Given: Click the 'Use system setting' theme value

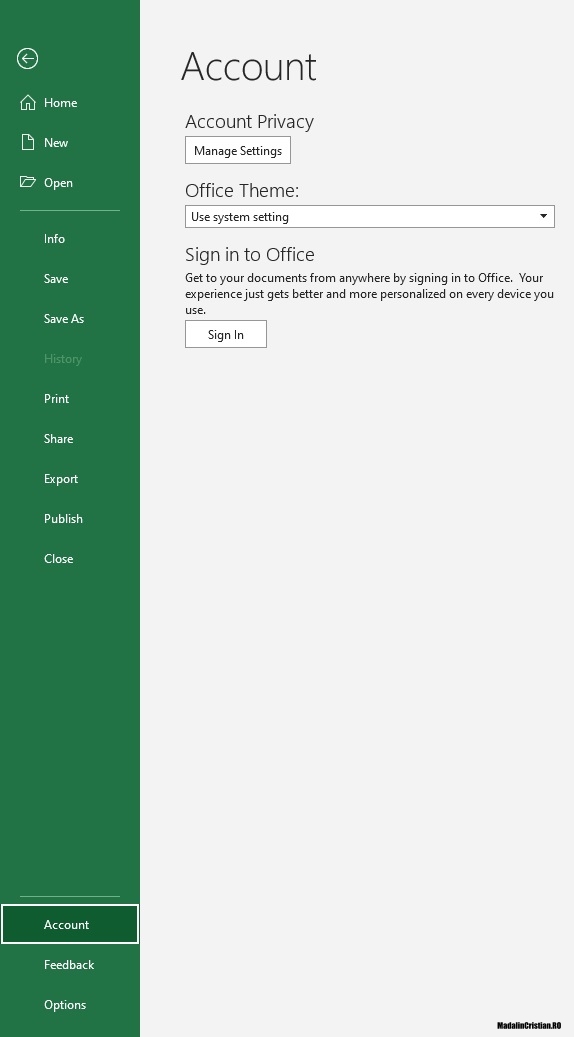Looking at the screenshot, I should (x=240, y=217).
